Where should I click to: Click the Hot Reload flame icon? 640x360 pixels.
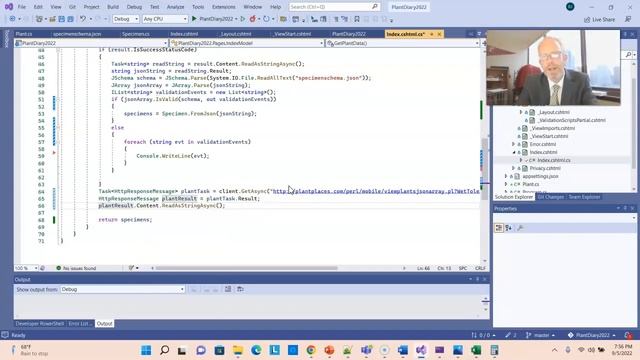tap(253, 19)
